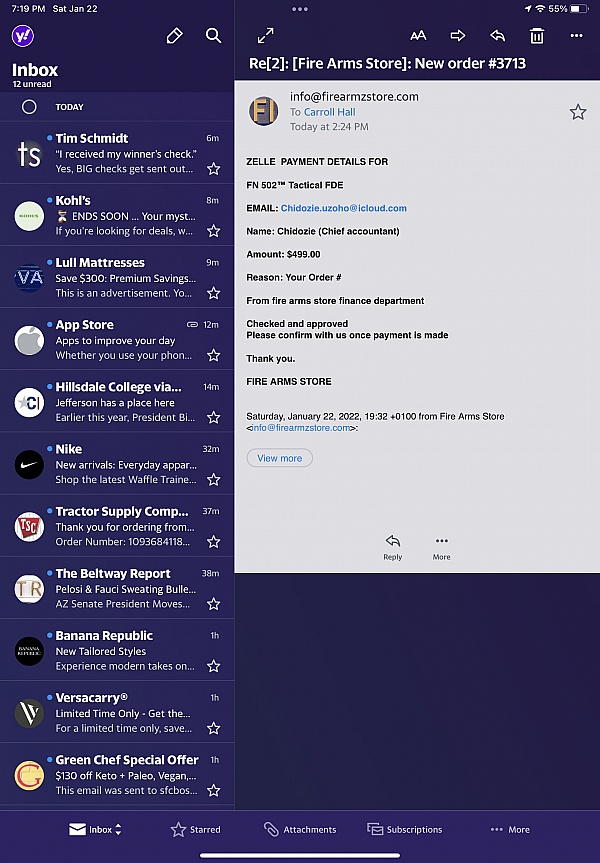Toggle the select-all circle beside TODAY
Viewport: 600px width, 863px height.
click(x=29, y=107)
